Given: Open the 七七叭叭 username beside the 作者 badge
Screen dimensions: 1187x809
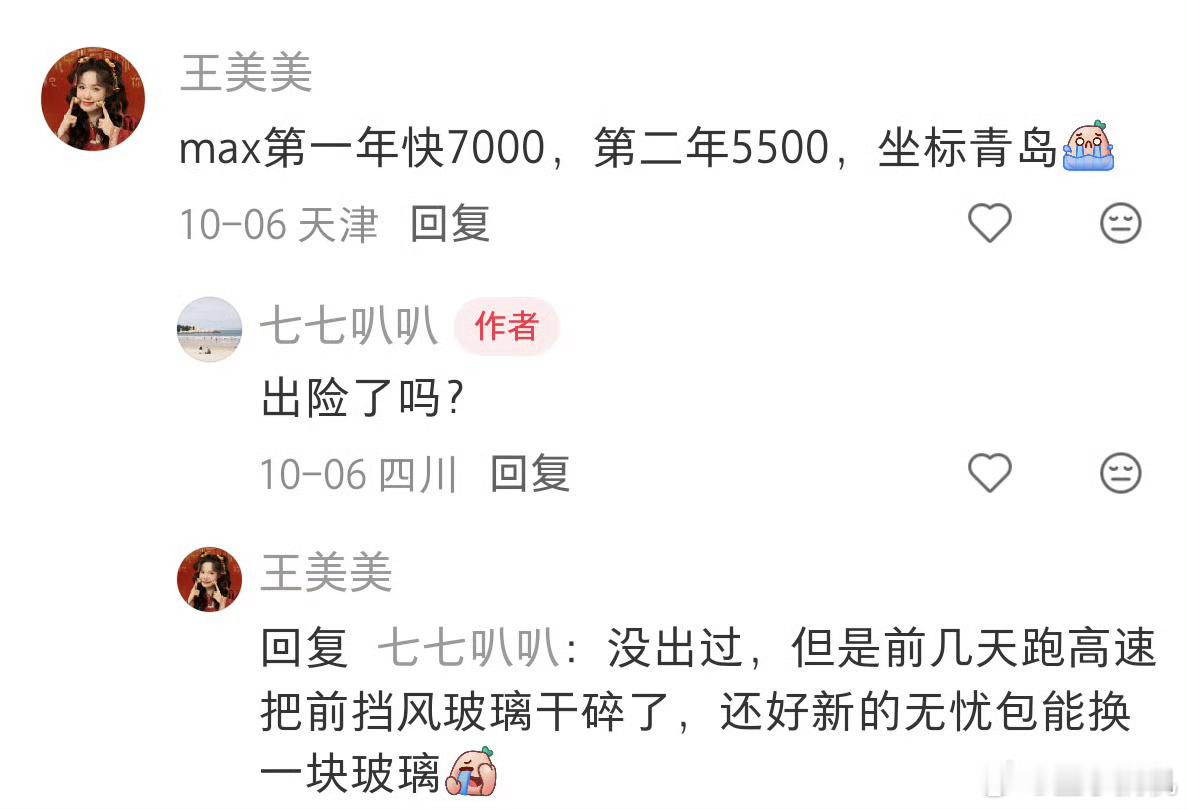Looking at the screenshot, I should 349,326.
